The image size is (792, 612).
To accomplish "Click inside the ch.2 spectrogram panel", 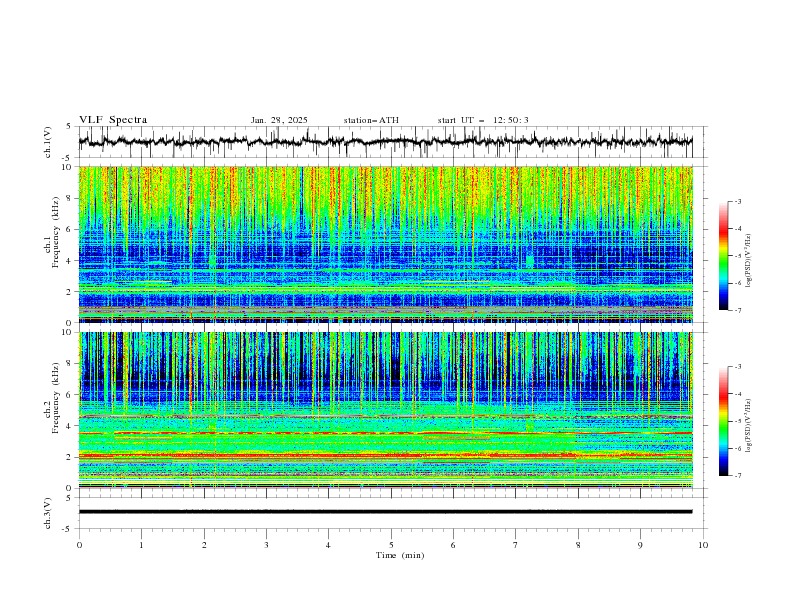I will tap(385, 410).
